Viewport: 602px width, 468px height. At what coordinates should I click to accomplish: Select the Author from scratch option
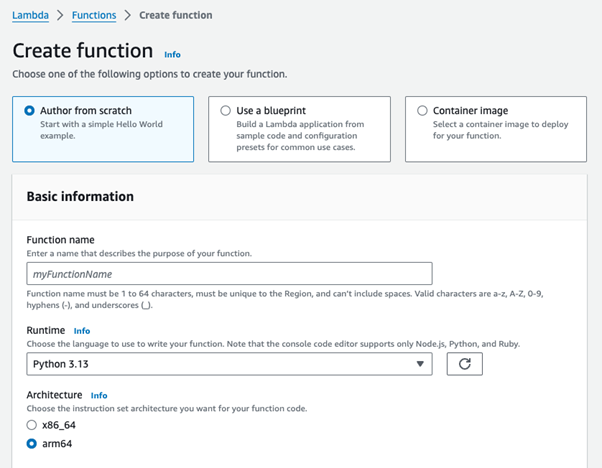click(x=103, y=129)
